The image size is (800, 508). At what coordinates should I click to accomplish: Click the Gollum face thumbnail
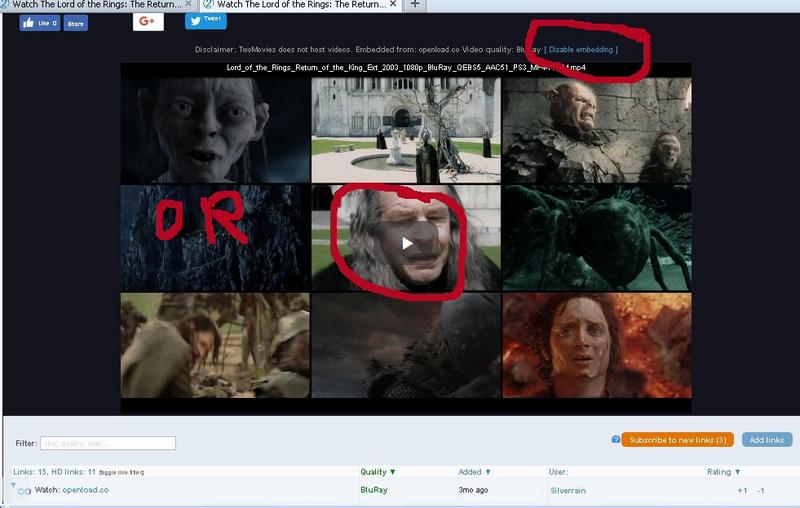tap(215, 130)
